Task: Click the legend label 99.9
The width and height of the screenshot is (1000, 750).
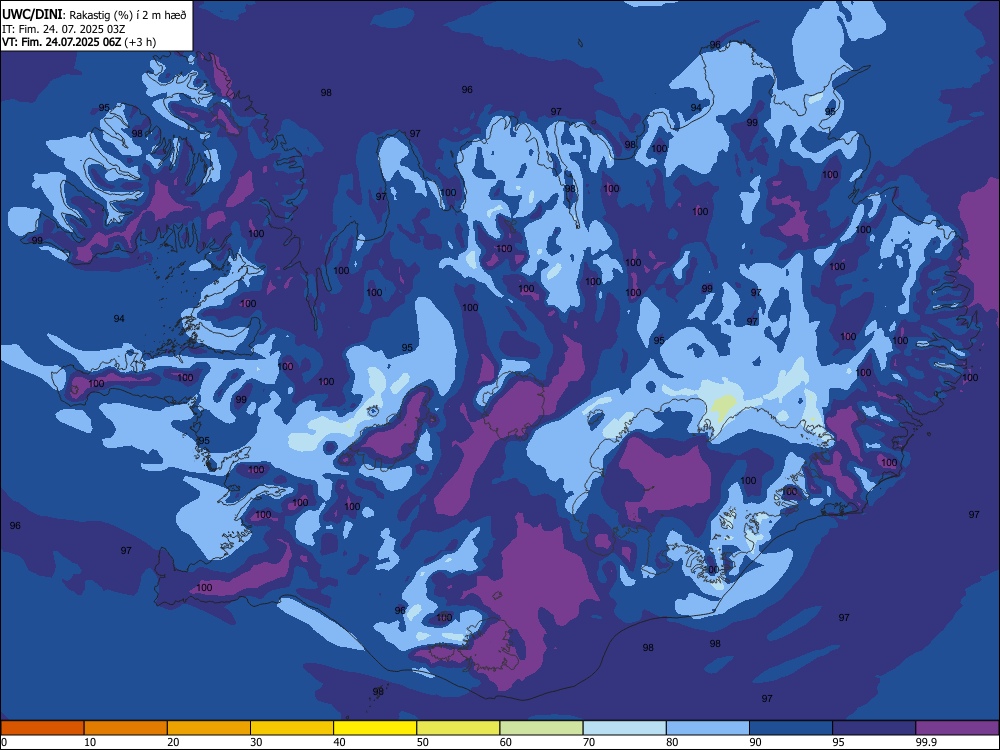Action: [925, 742]
